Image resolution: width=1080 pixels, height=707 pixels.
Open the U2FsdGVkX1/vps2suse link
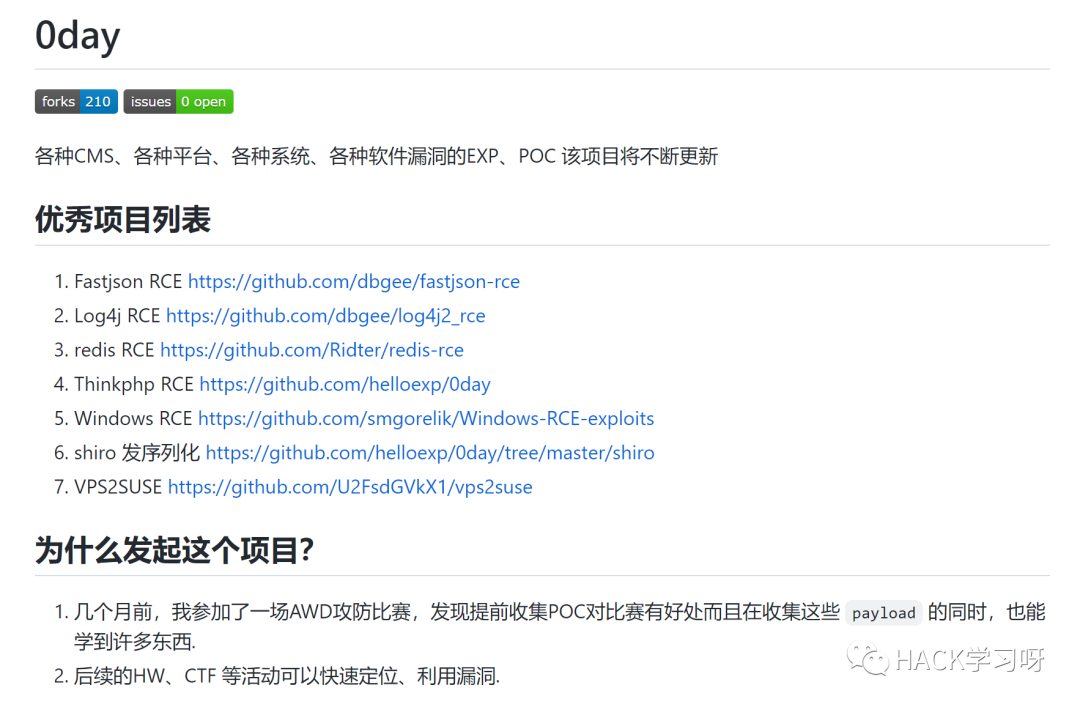(351, 487)
